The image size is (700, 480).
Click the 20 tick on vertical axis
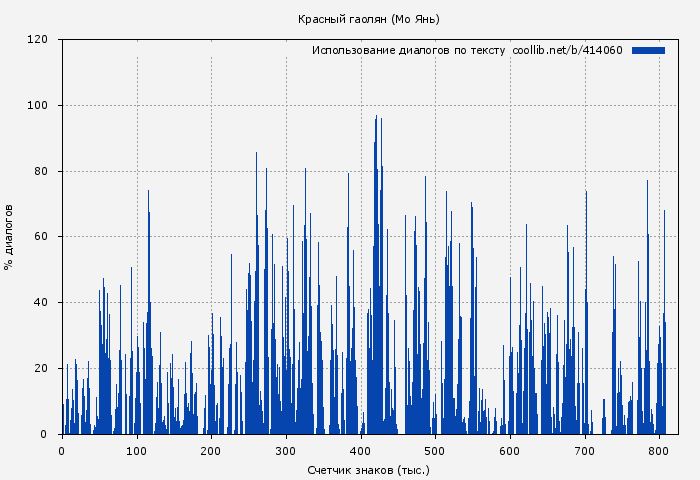click(x=41, y=369)
